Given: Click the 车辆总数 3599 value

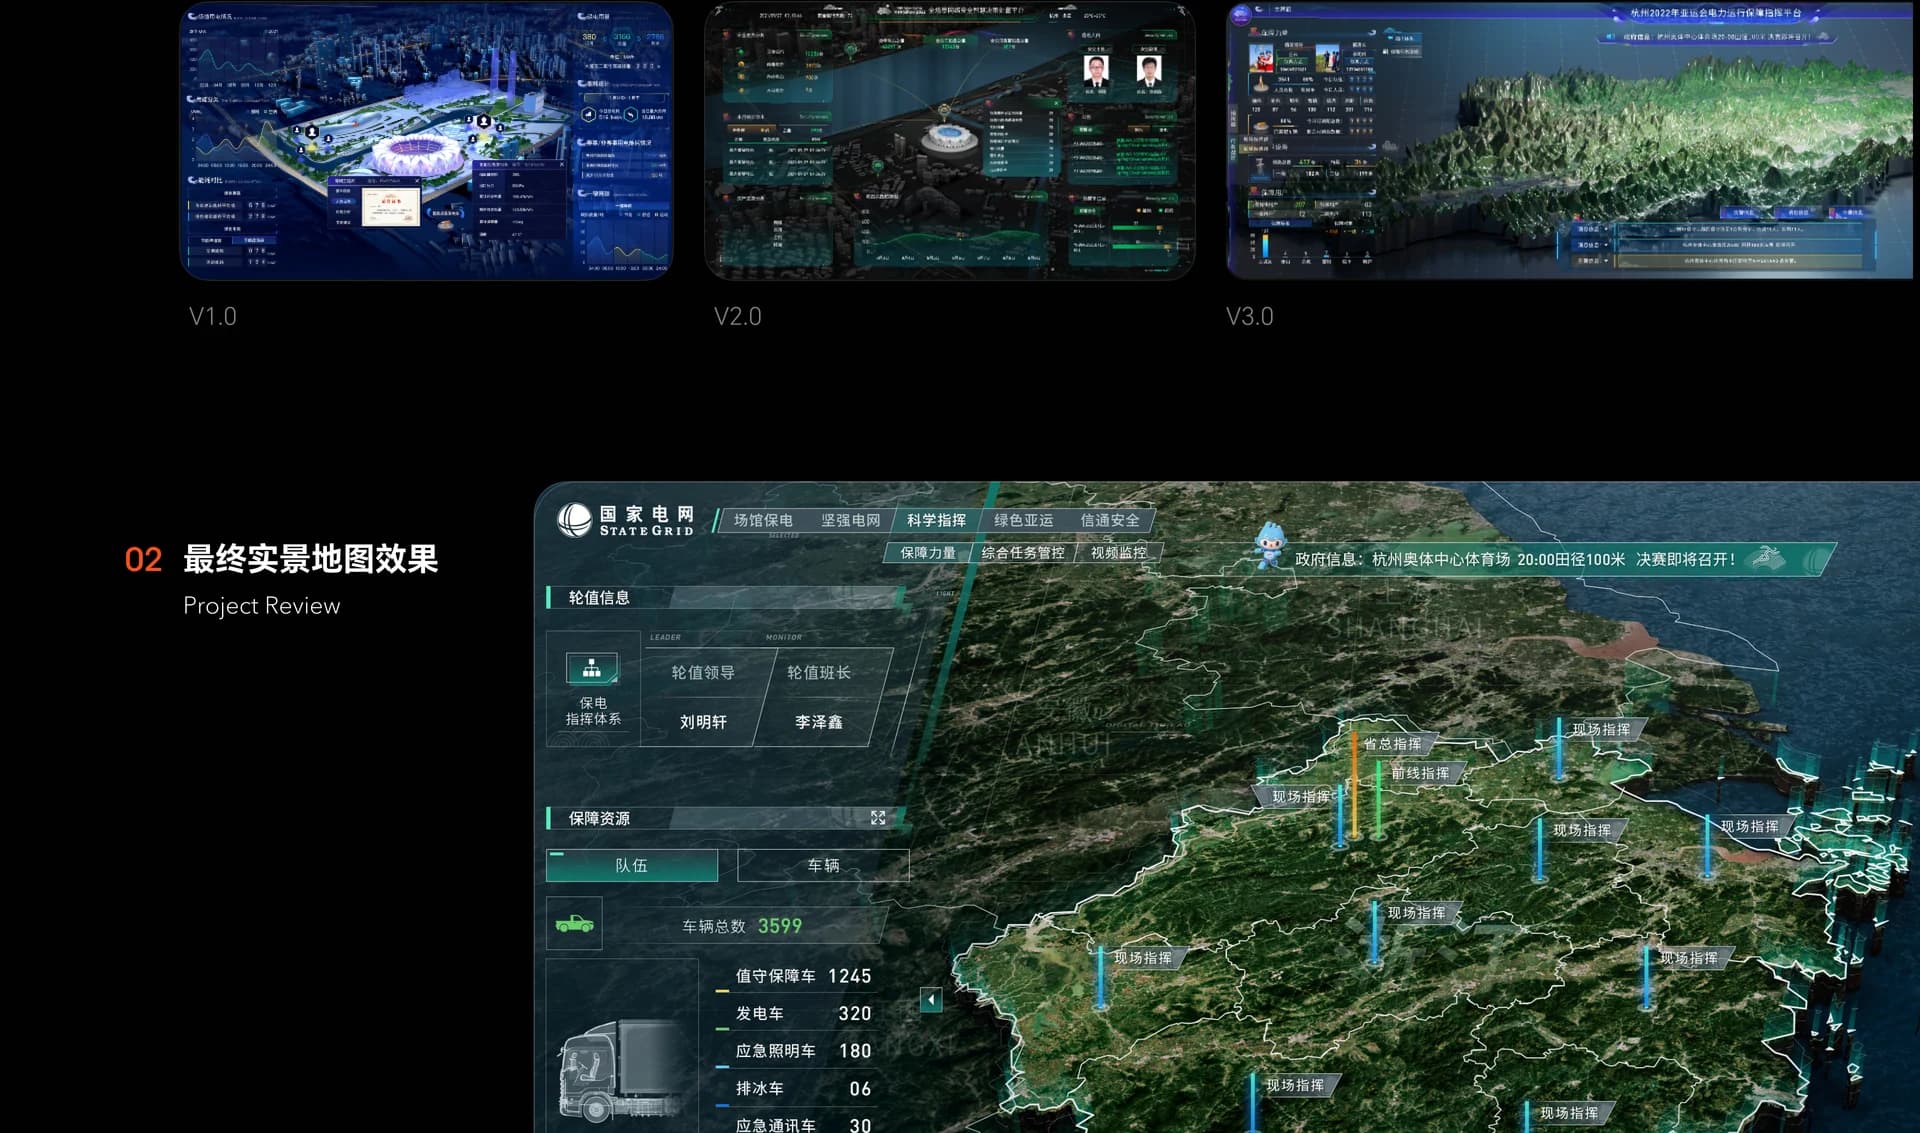Looking at the screenshot, I should [x=780, y=926].
